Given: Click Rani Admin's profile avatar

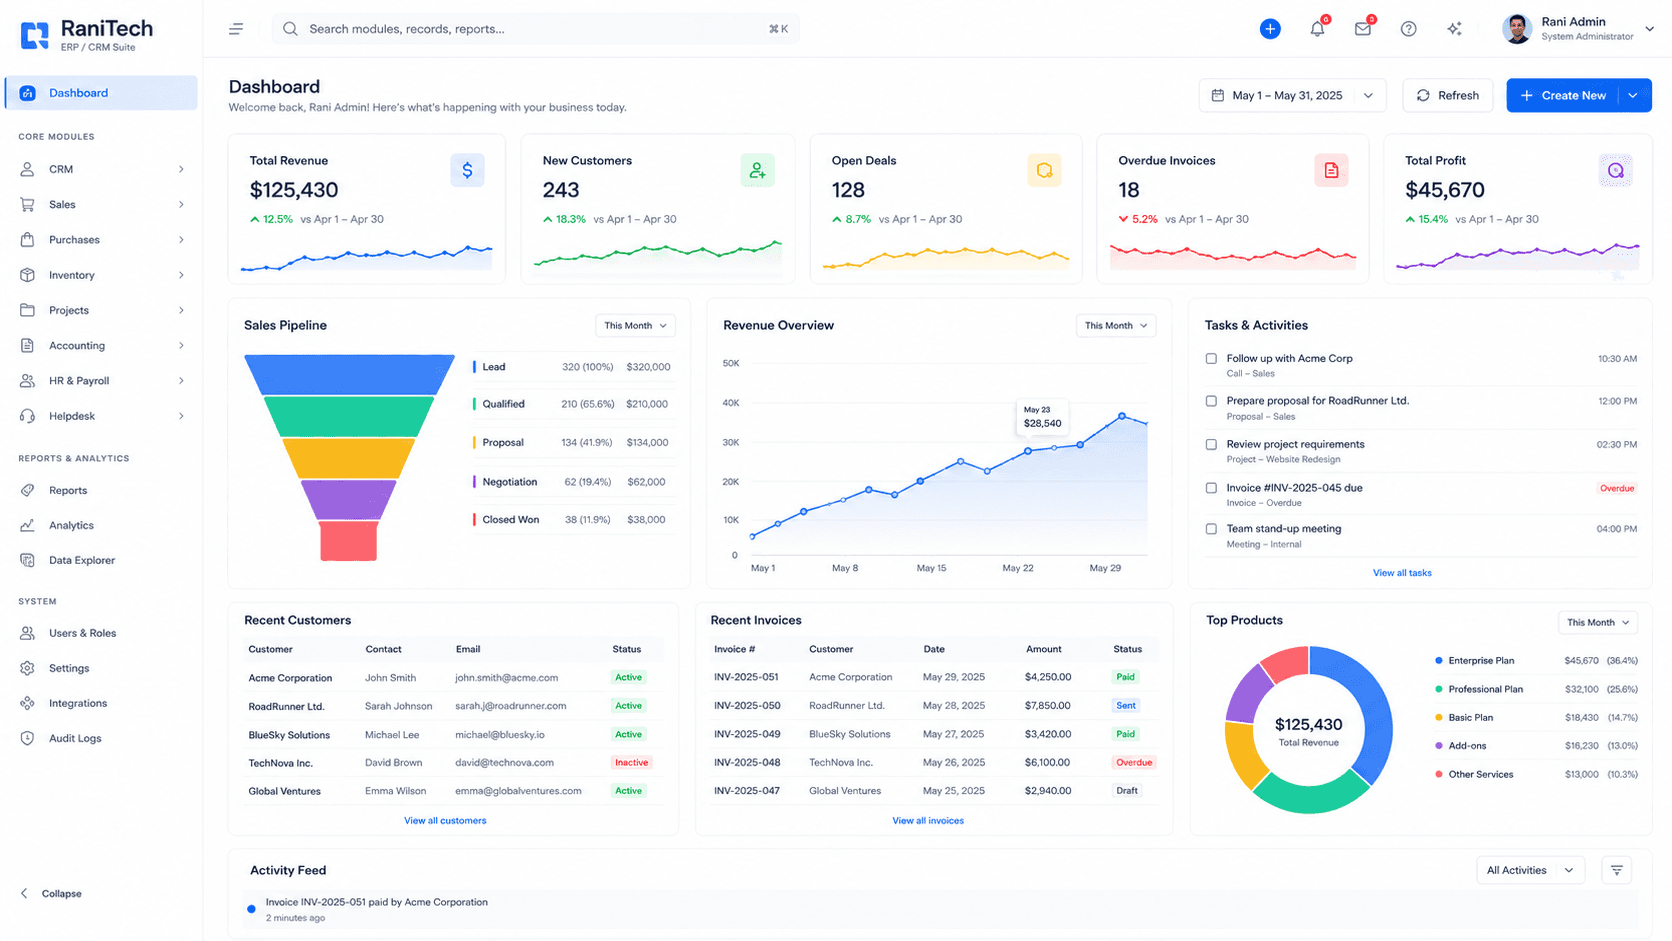Looking at the screenshot, I should coord(1517,29).
